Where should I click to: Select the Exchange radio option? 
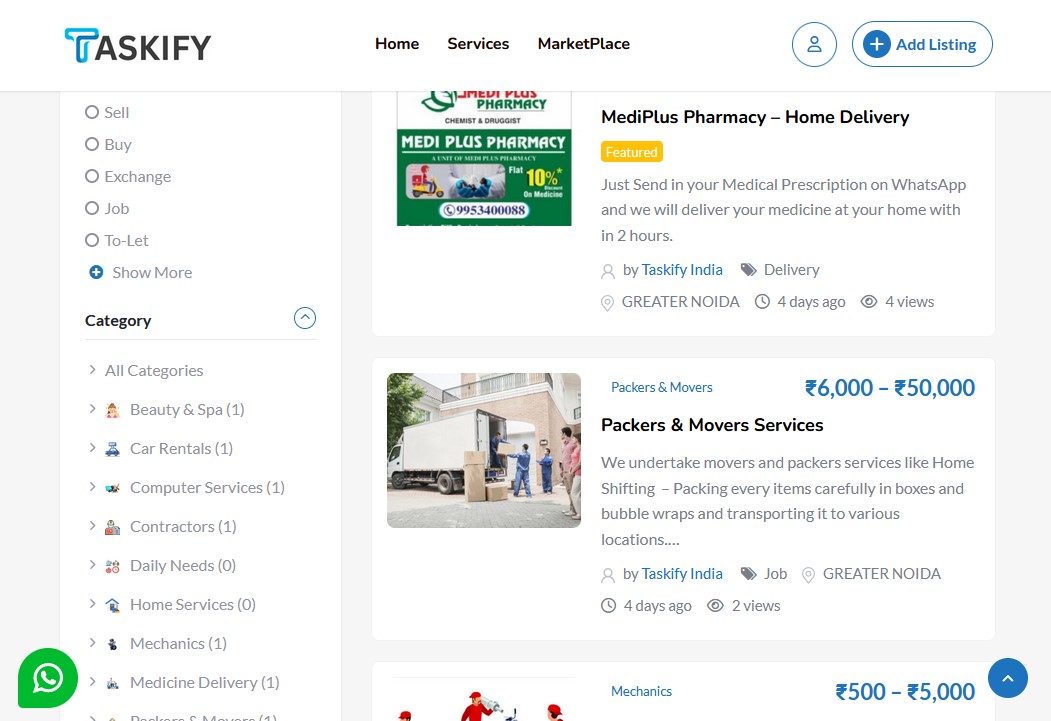click(x=92, y=176)
